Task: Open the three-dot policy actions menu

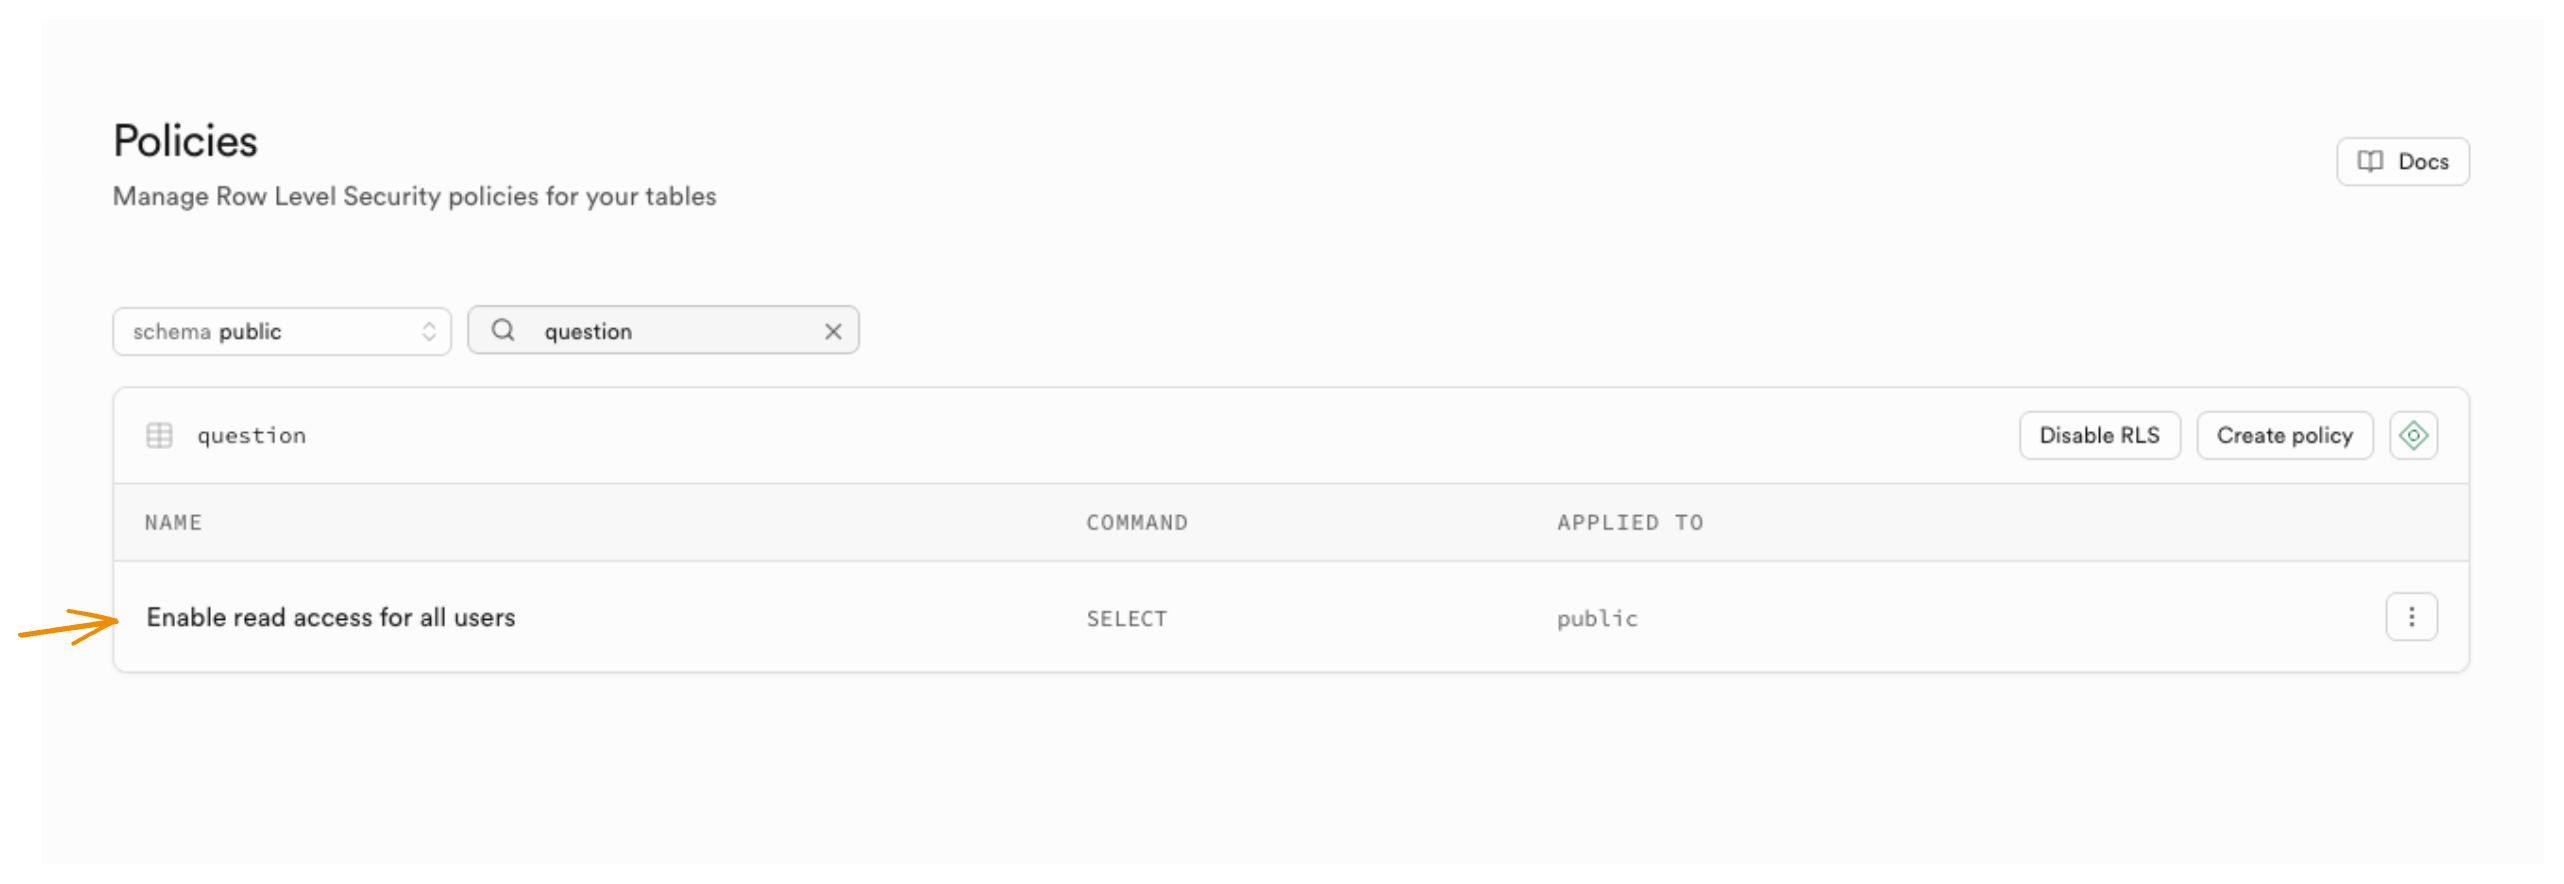Action: [2410, 616]
